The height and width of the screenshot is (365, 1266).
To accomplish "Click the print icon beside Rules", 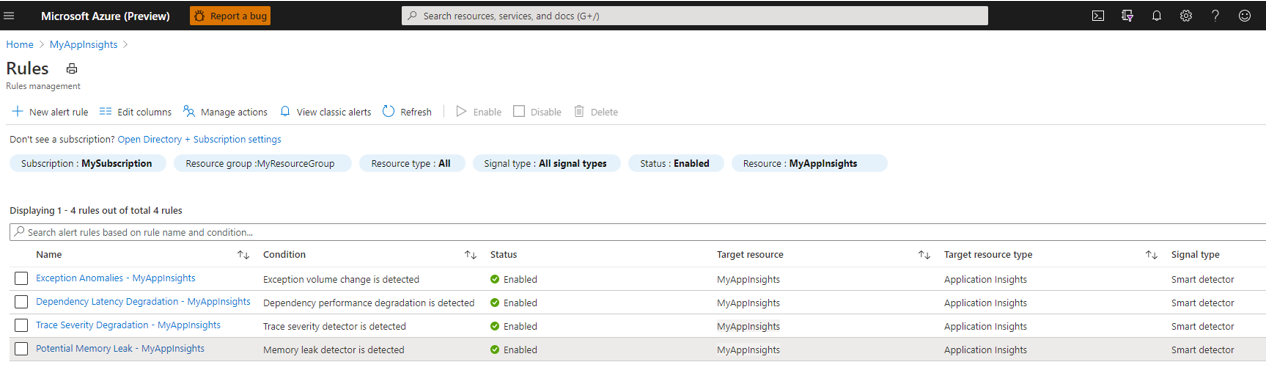I will pos(71,69).
